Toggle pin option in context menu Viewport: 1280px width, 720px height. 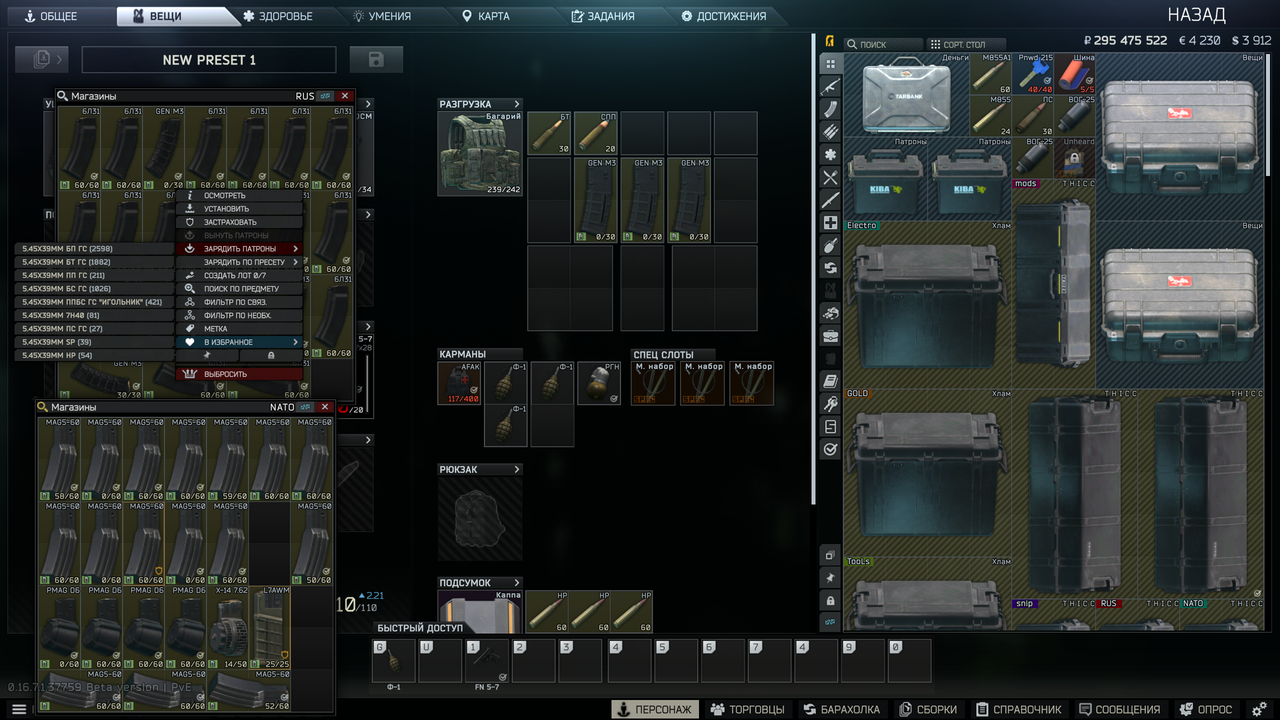[207, 355]
